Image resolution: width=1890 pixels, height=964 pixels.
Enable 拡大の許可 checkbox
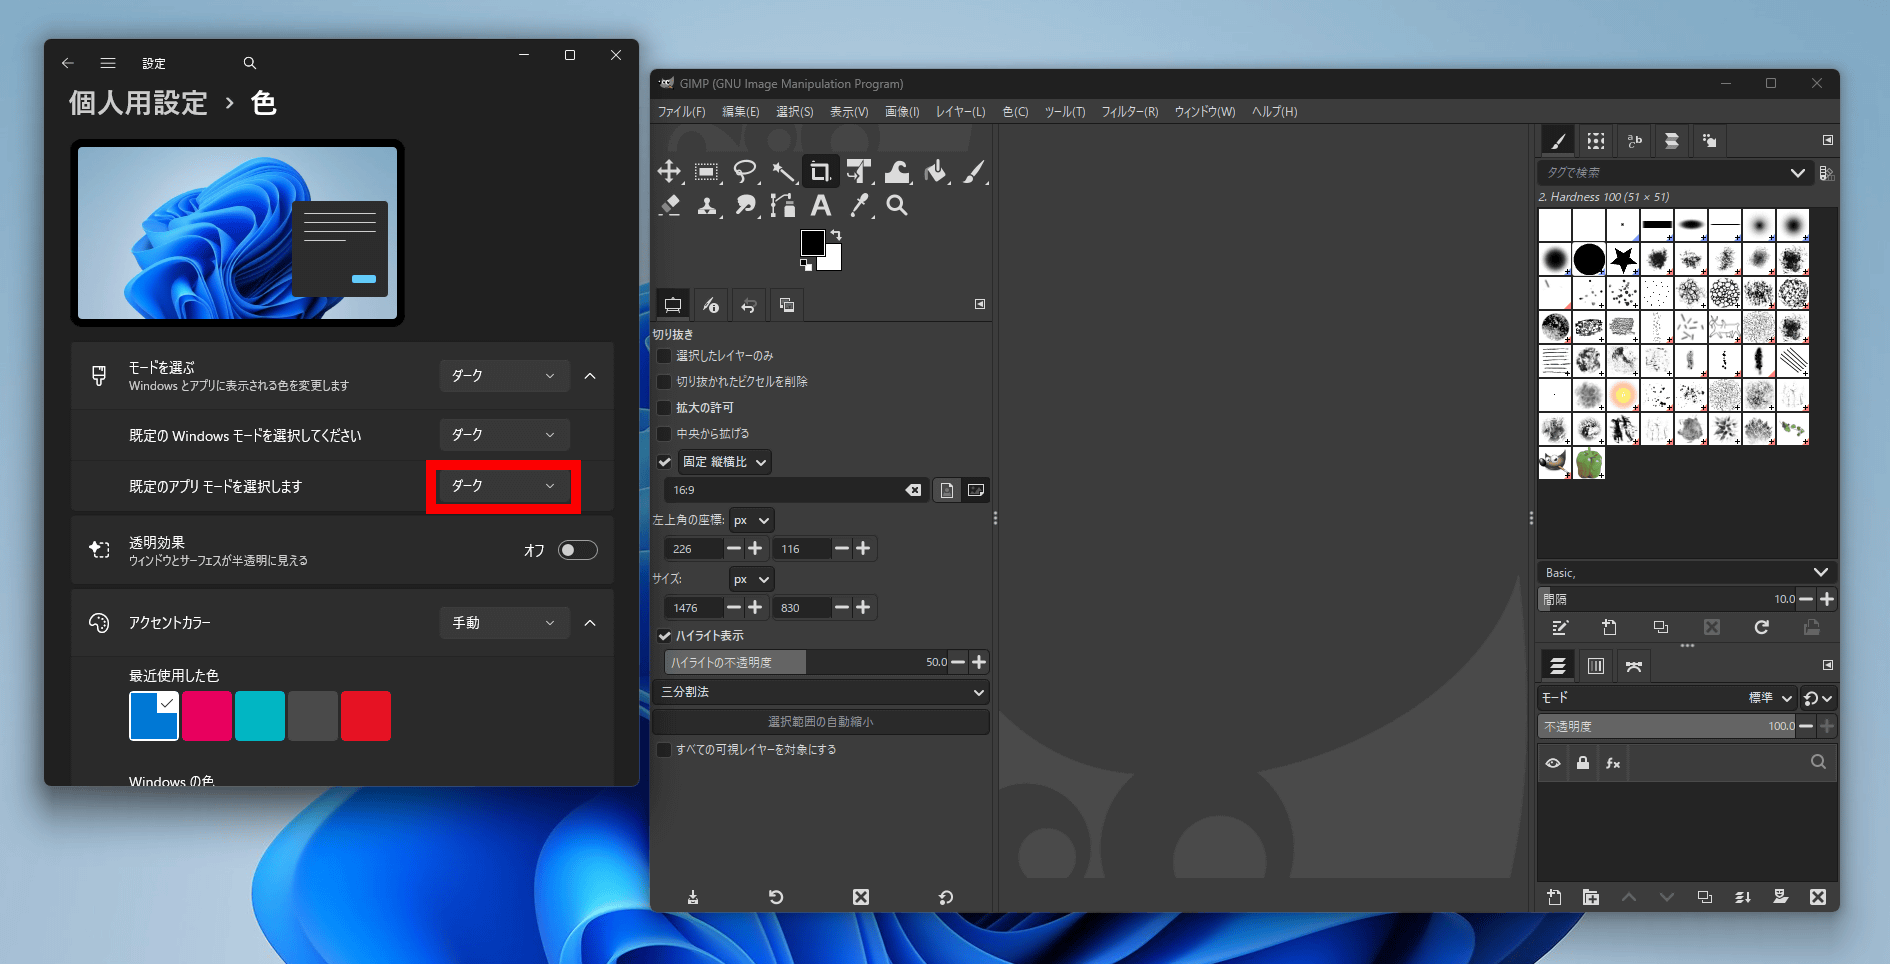665,408
